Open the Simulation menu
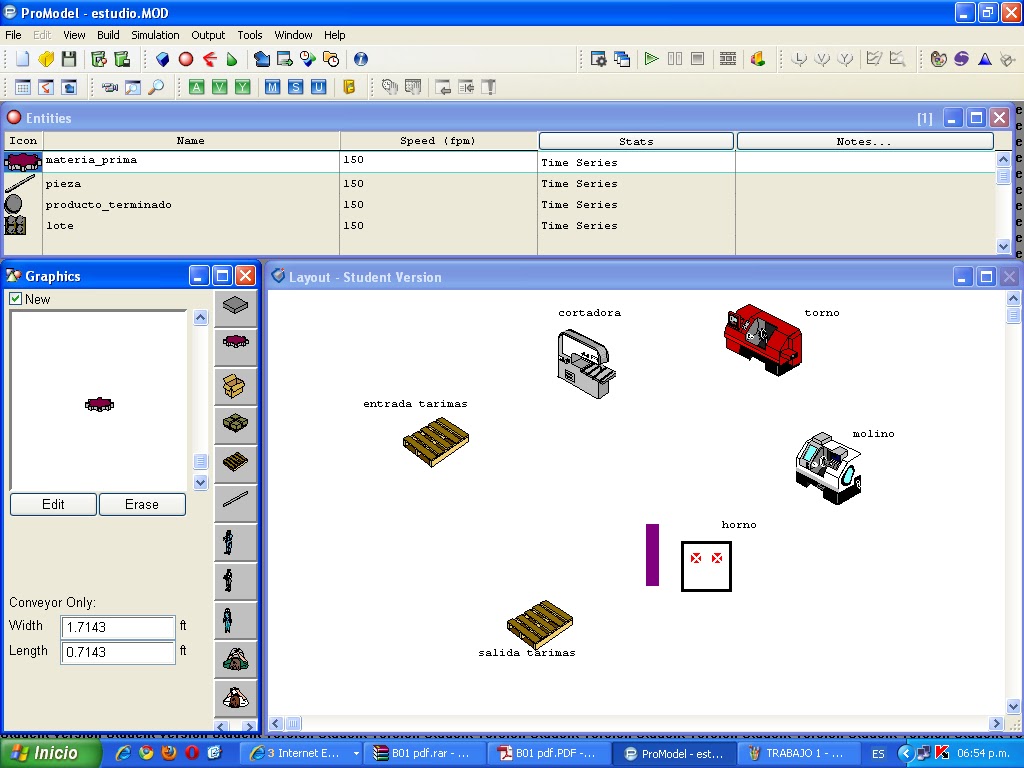Screen dimensions: 1024x768 pyautogui.click(x=155, y=34)
